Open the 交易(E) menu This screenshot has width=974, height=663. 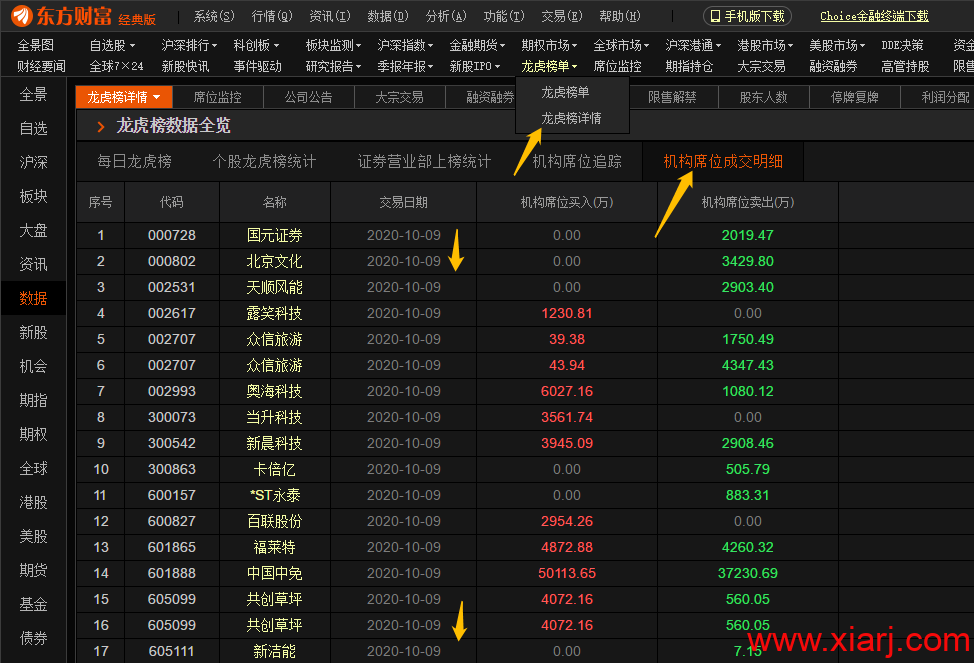tap(562, 16)
